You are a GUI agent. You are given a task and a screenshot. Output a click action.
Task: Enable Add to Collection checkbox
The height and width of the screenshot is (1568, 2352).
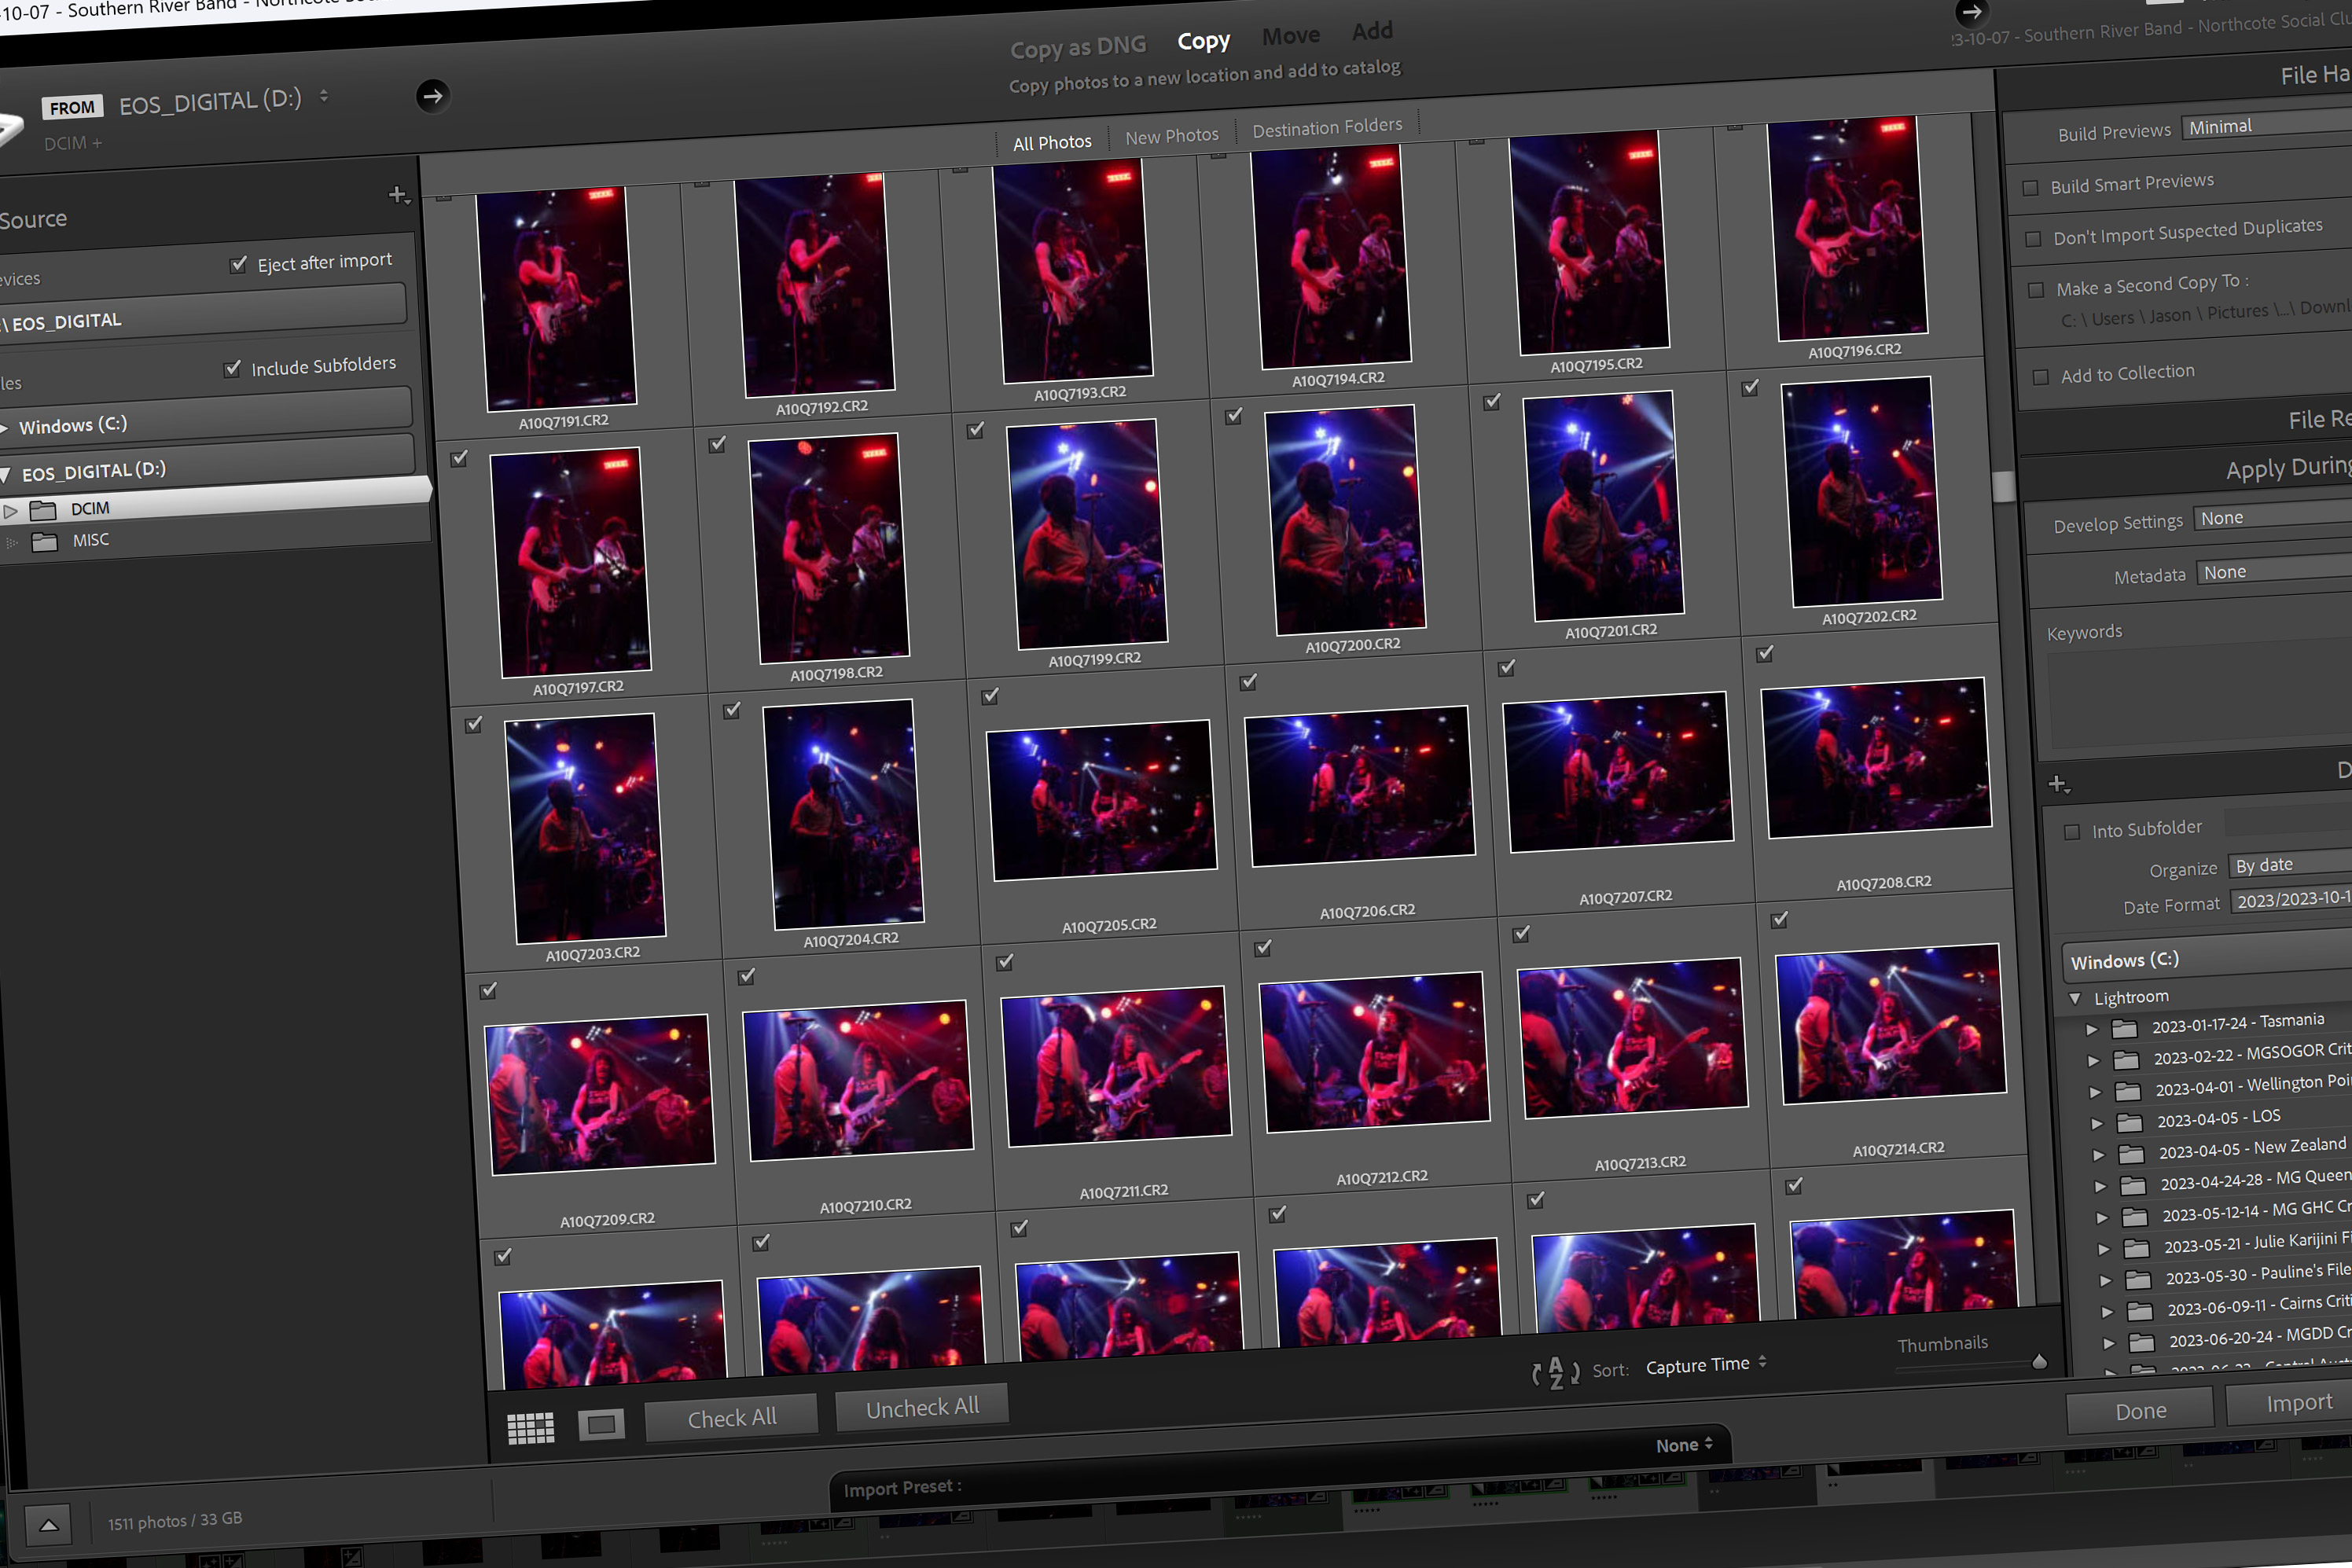(2041, 377)
